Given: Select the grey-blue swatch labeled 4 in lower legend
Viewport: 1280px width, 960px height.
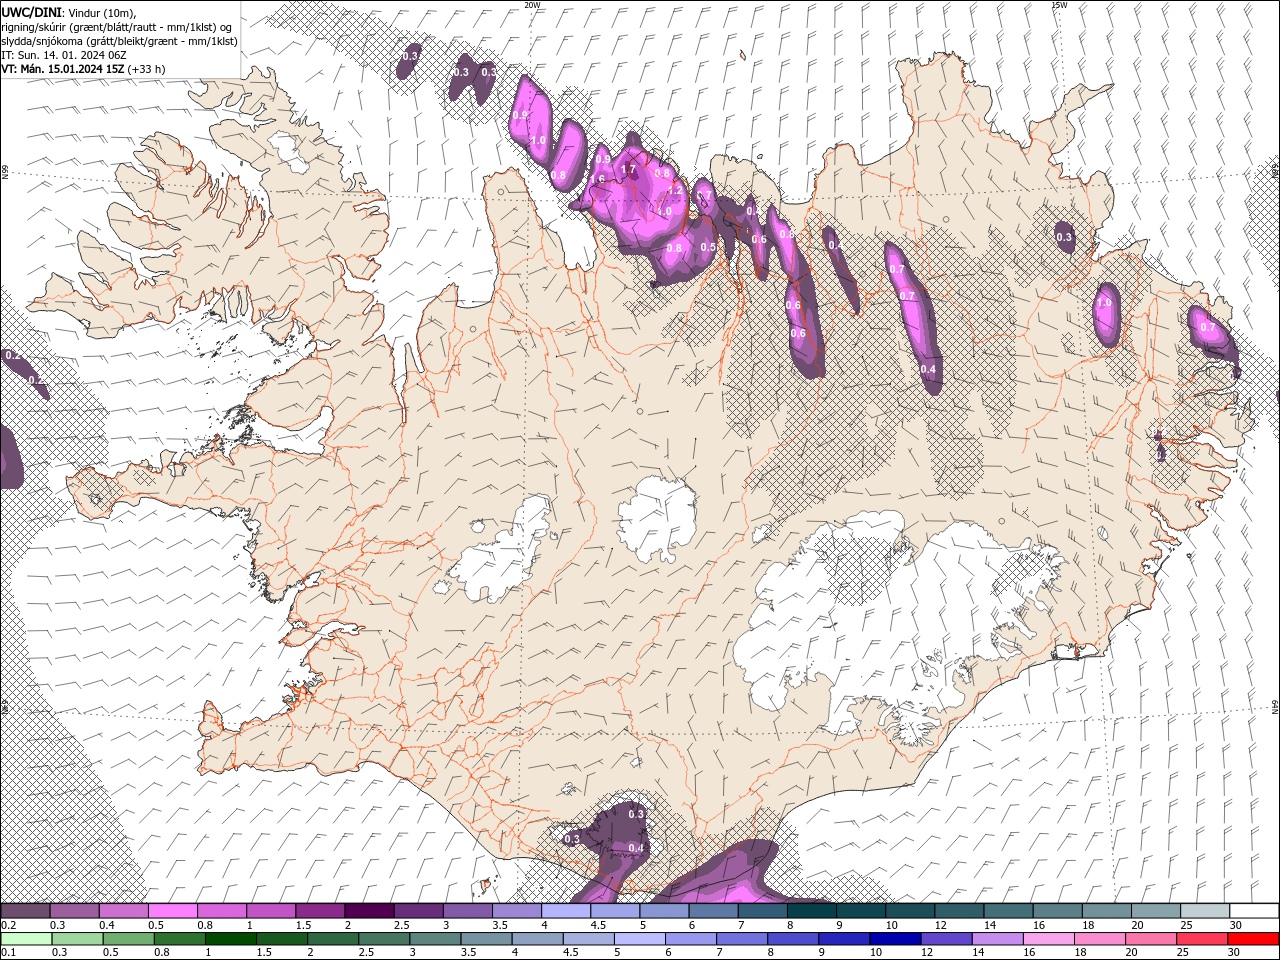Looking at the screenshot, I should [x=537, y=939].
